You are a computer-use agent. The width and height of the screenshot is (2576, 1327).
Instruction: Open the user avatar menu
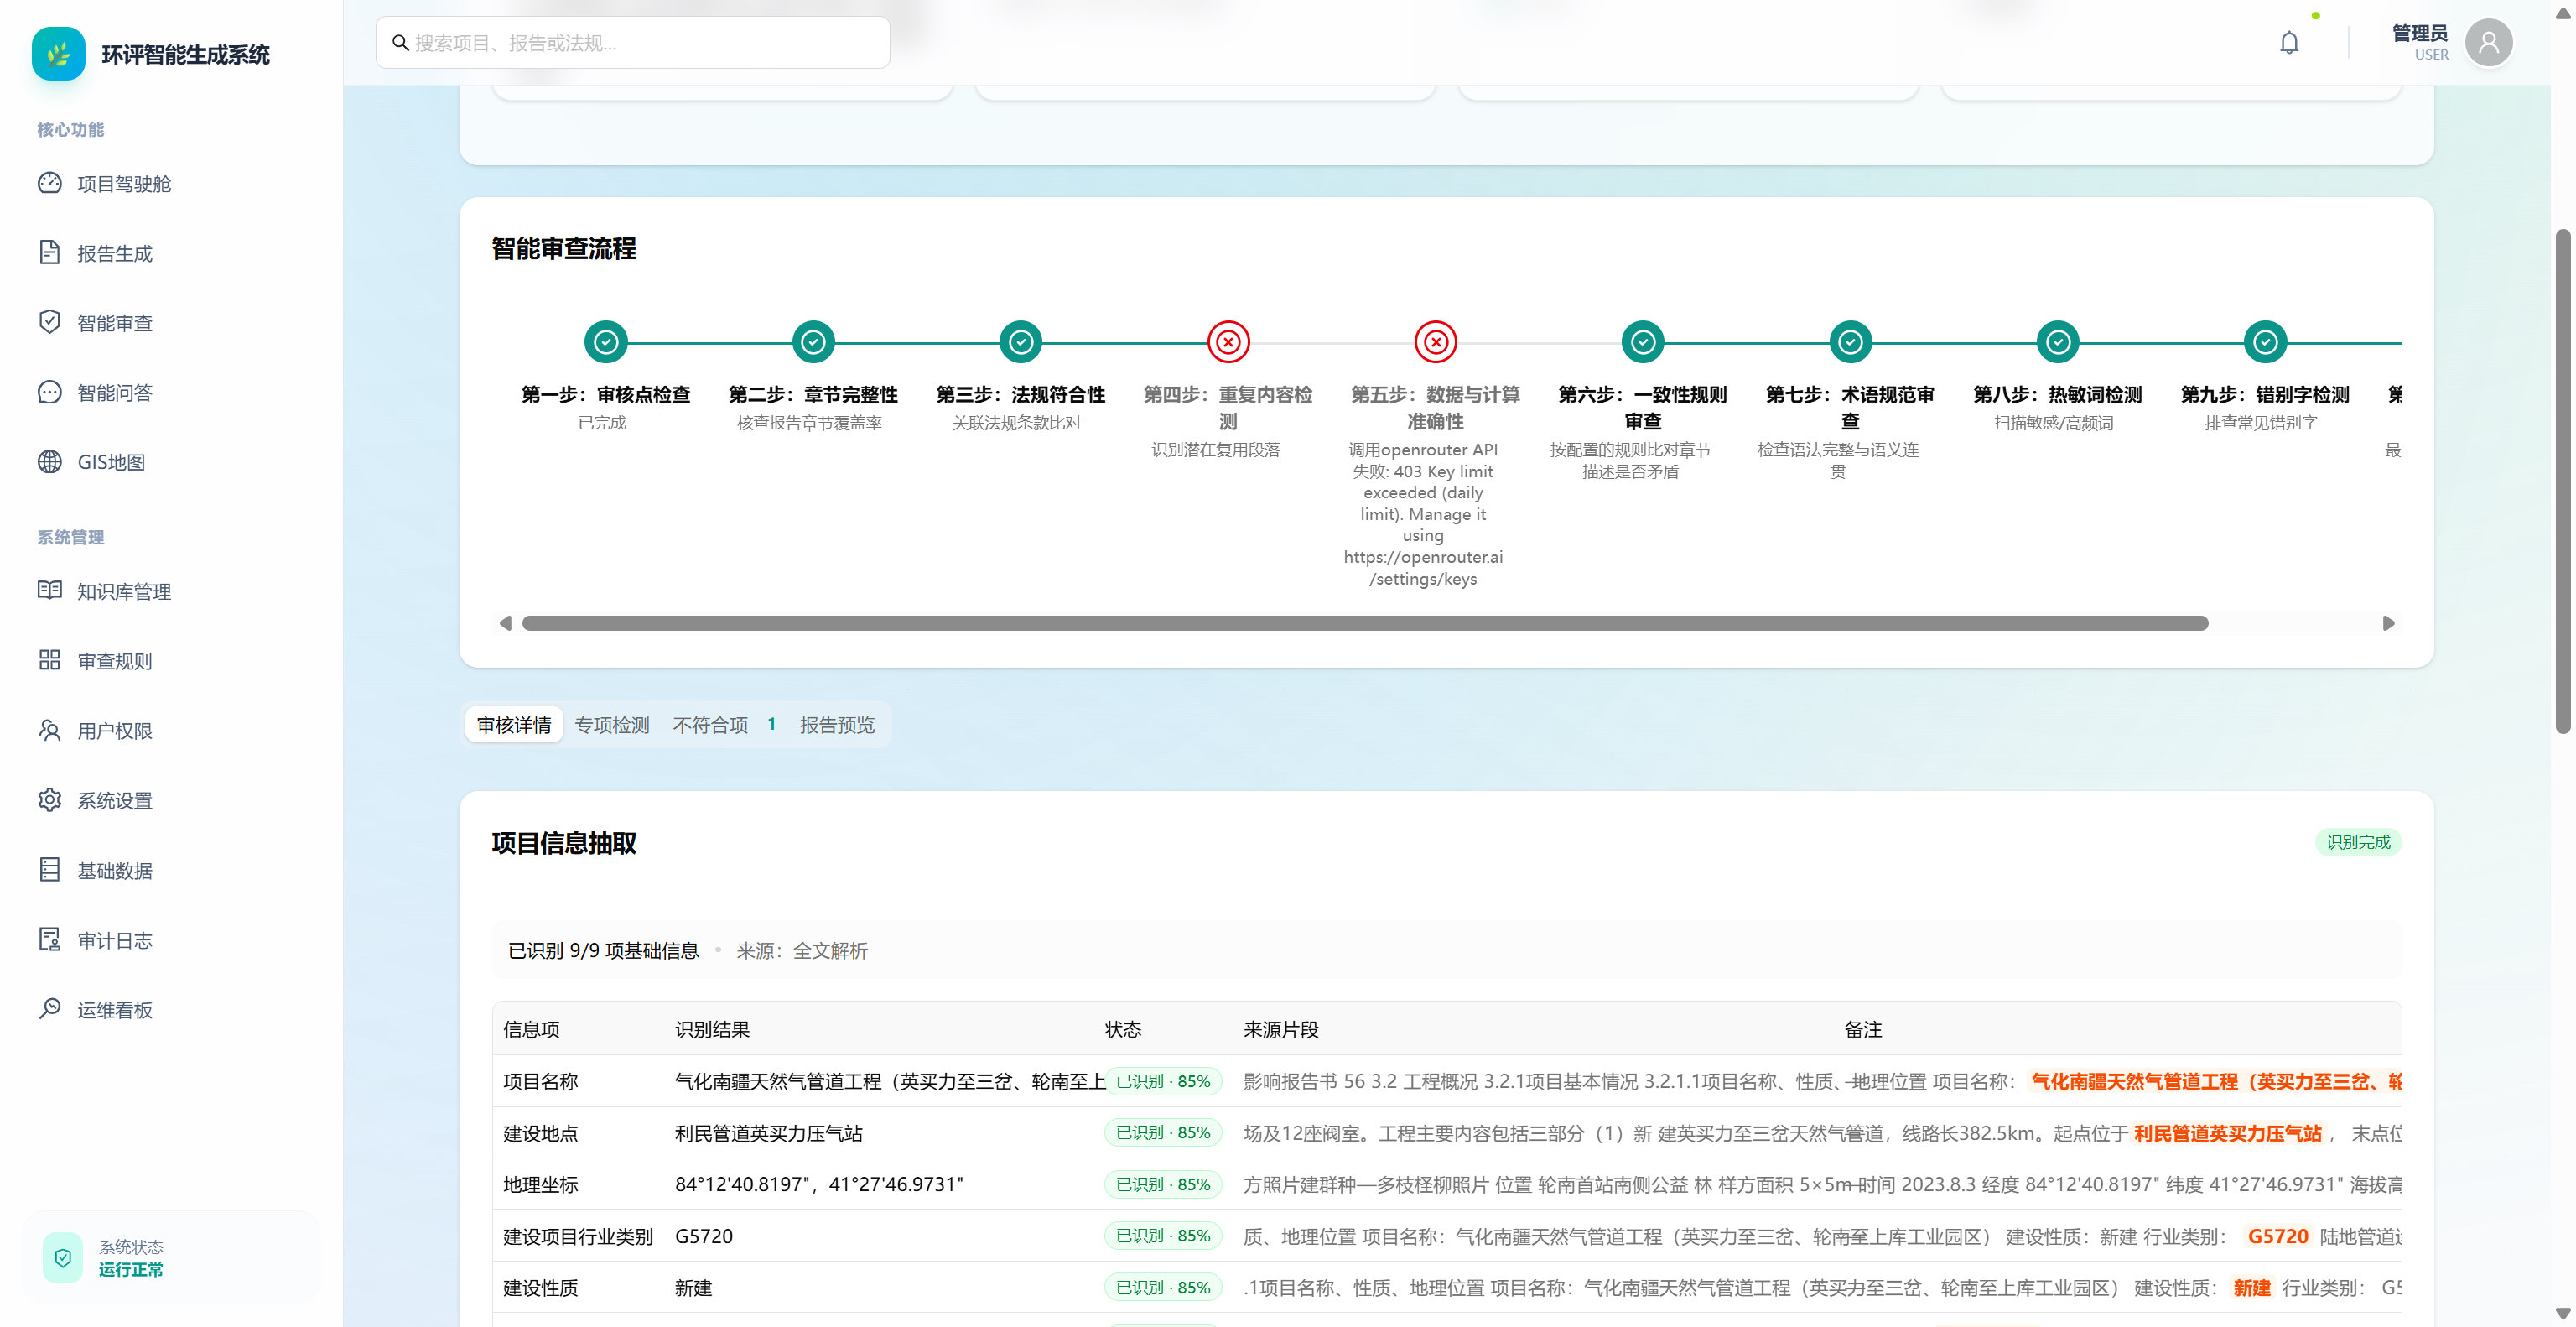[x=2488, y=43]
